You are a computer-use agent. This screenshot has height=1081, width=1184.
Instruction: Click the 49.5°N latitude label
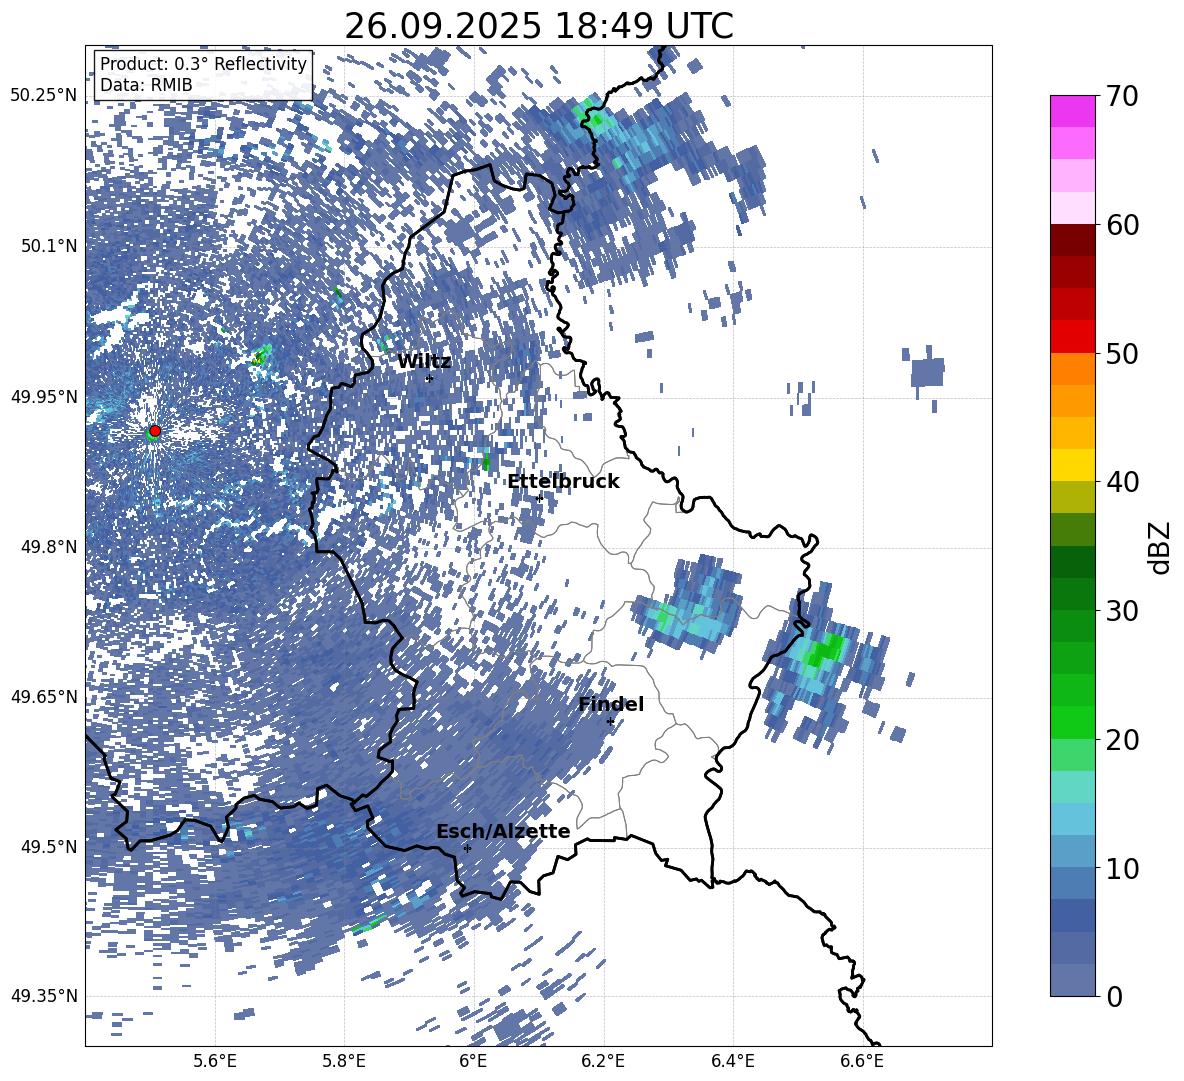pyautogui.click(x=48, y=846)
